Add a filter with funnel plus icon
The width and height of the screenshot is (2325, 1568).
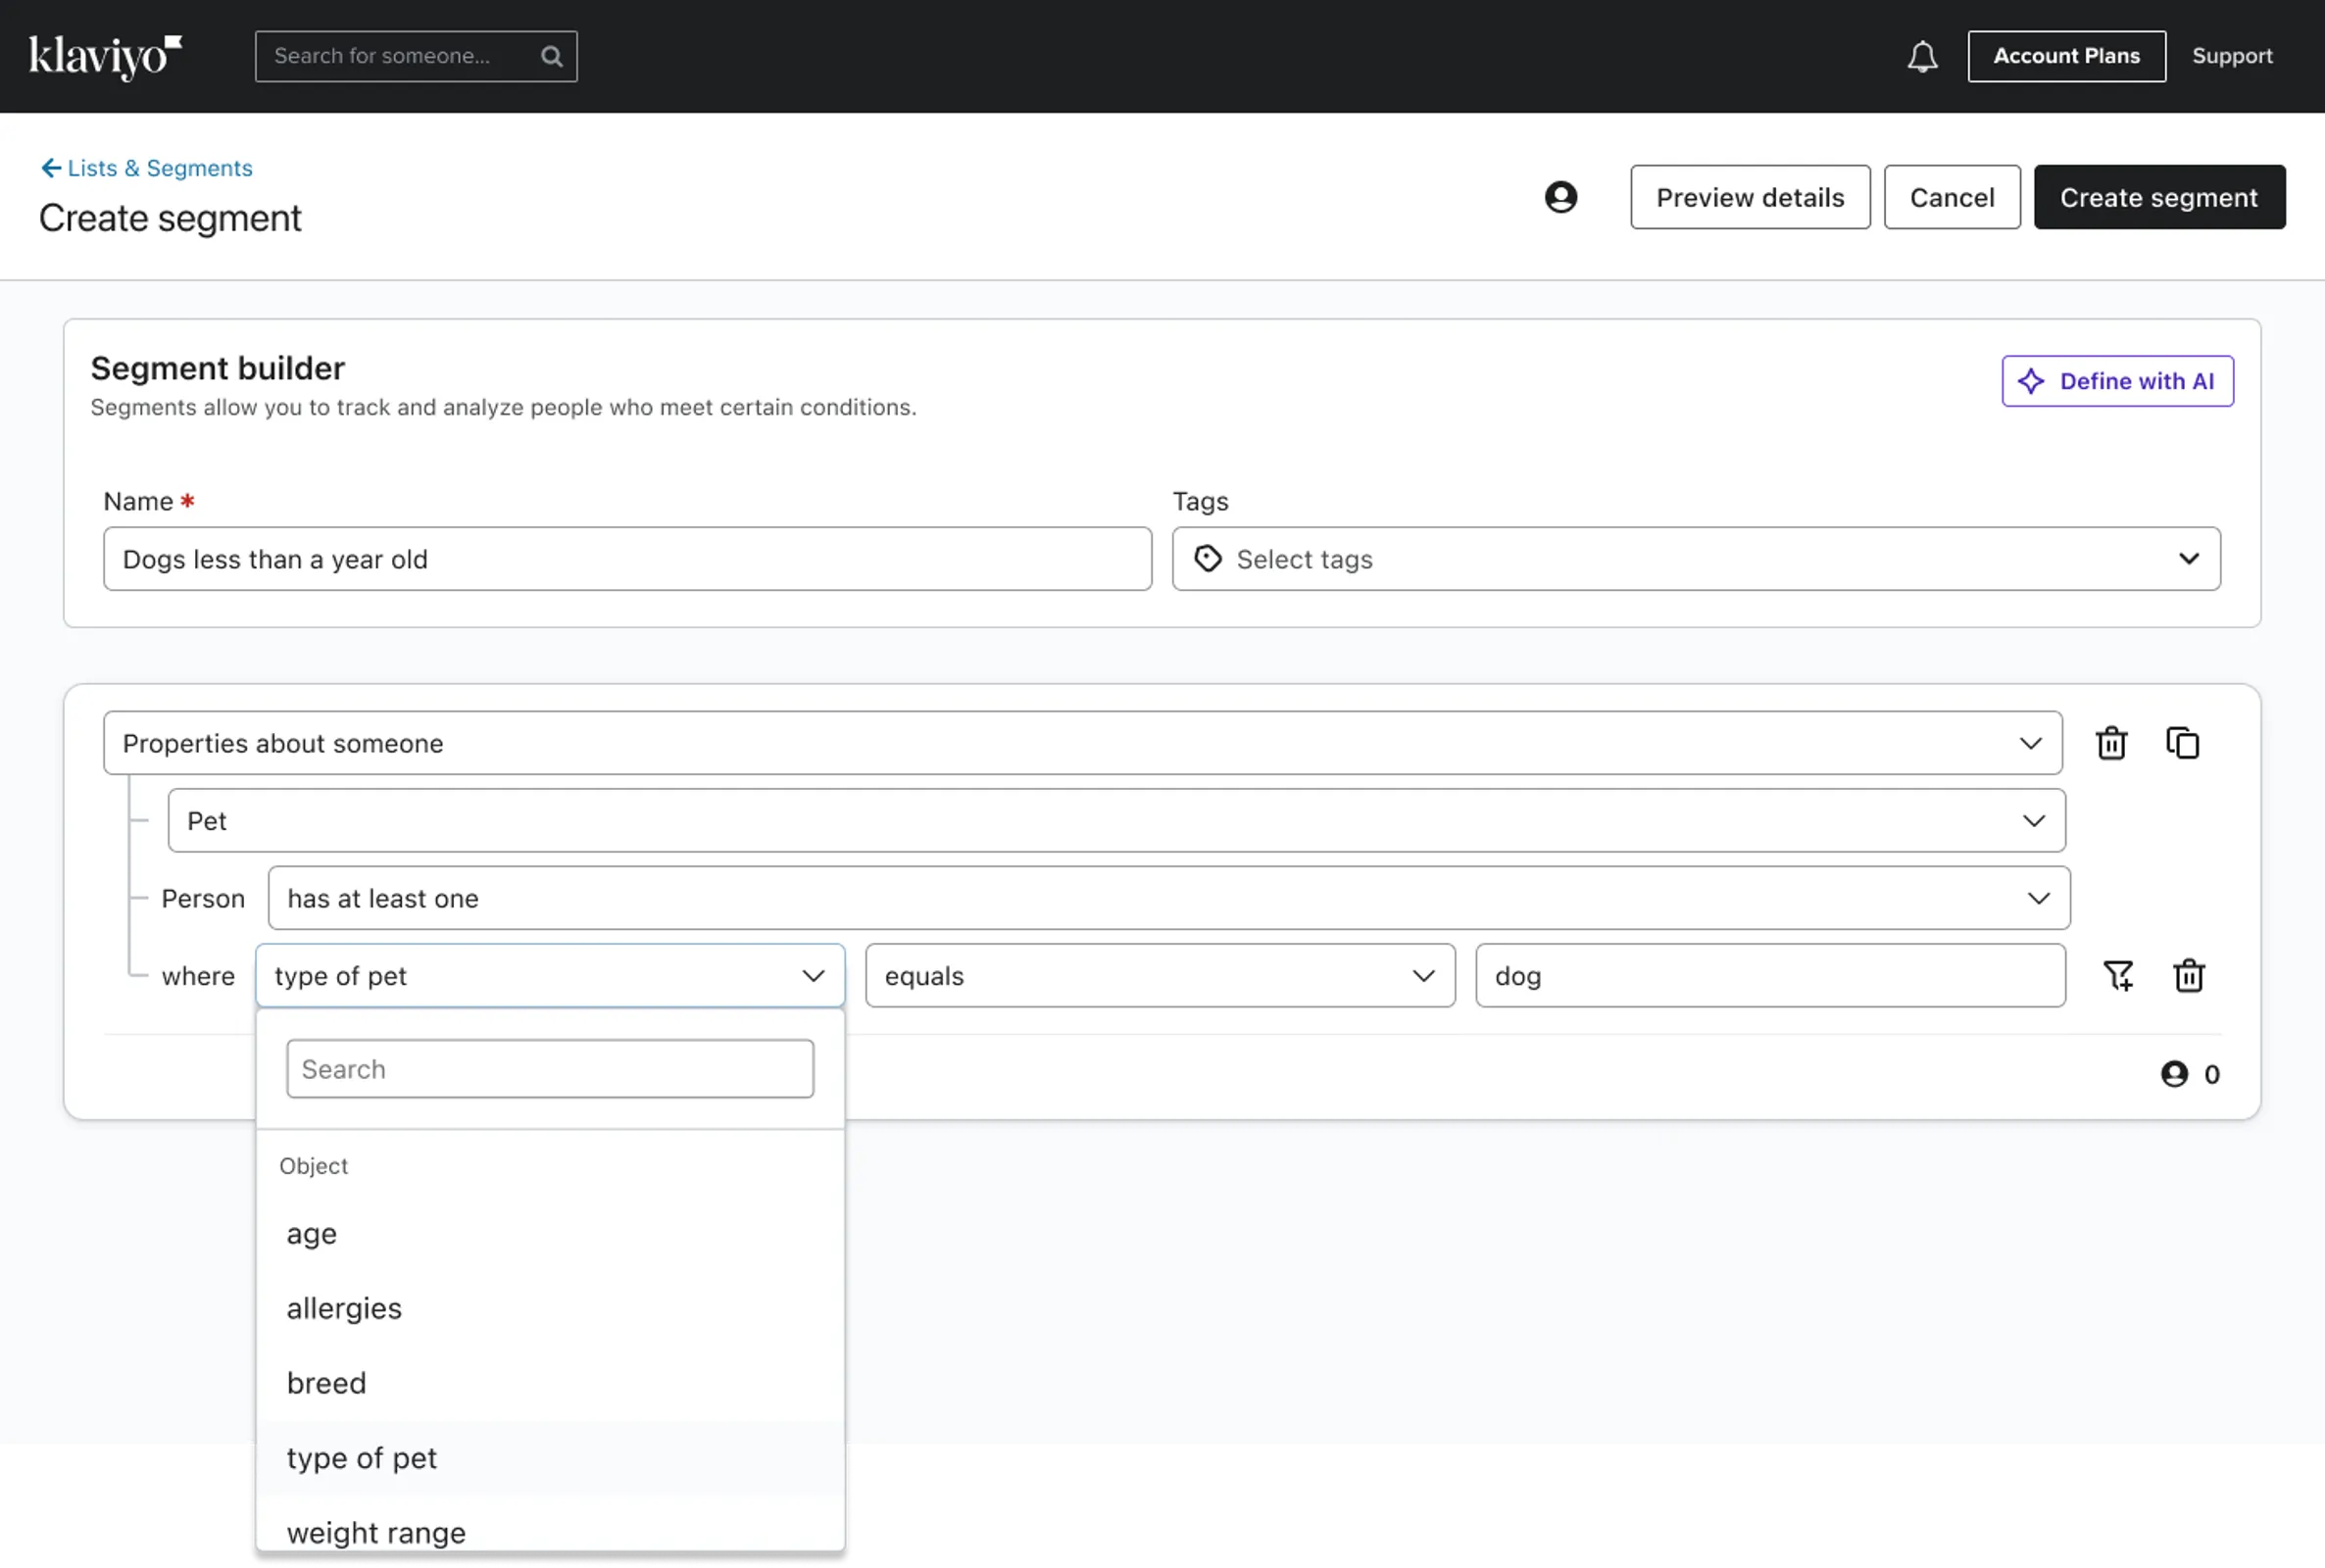pos(2118,975)
